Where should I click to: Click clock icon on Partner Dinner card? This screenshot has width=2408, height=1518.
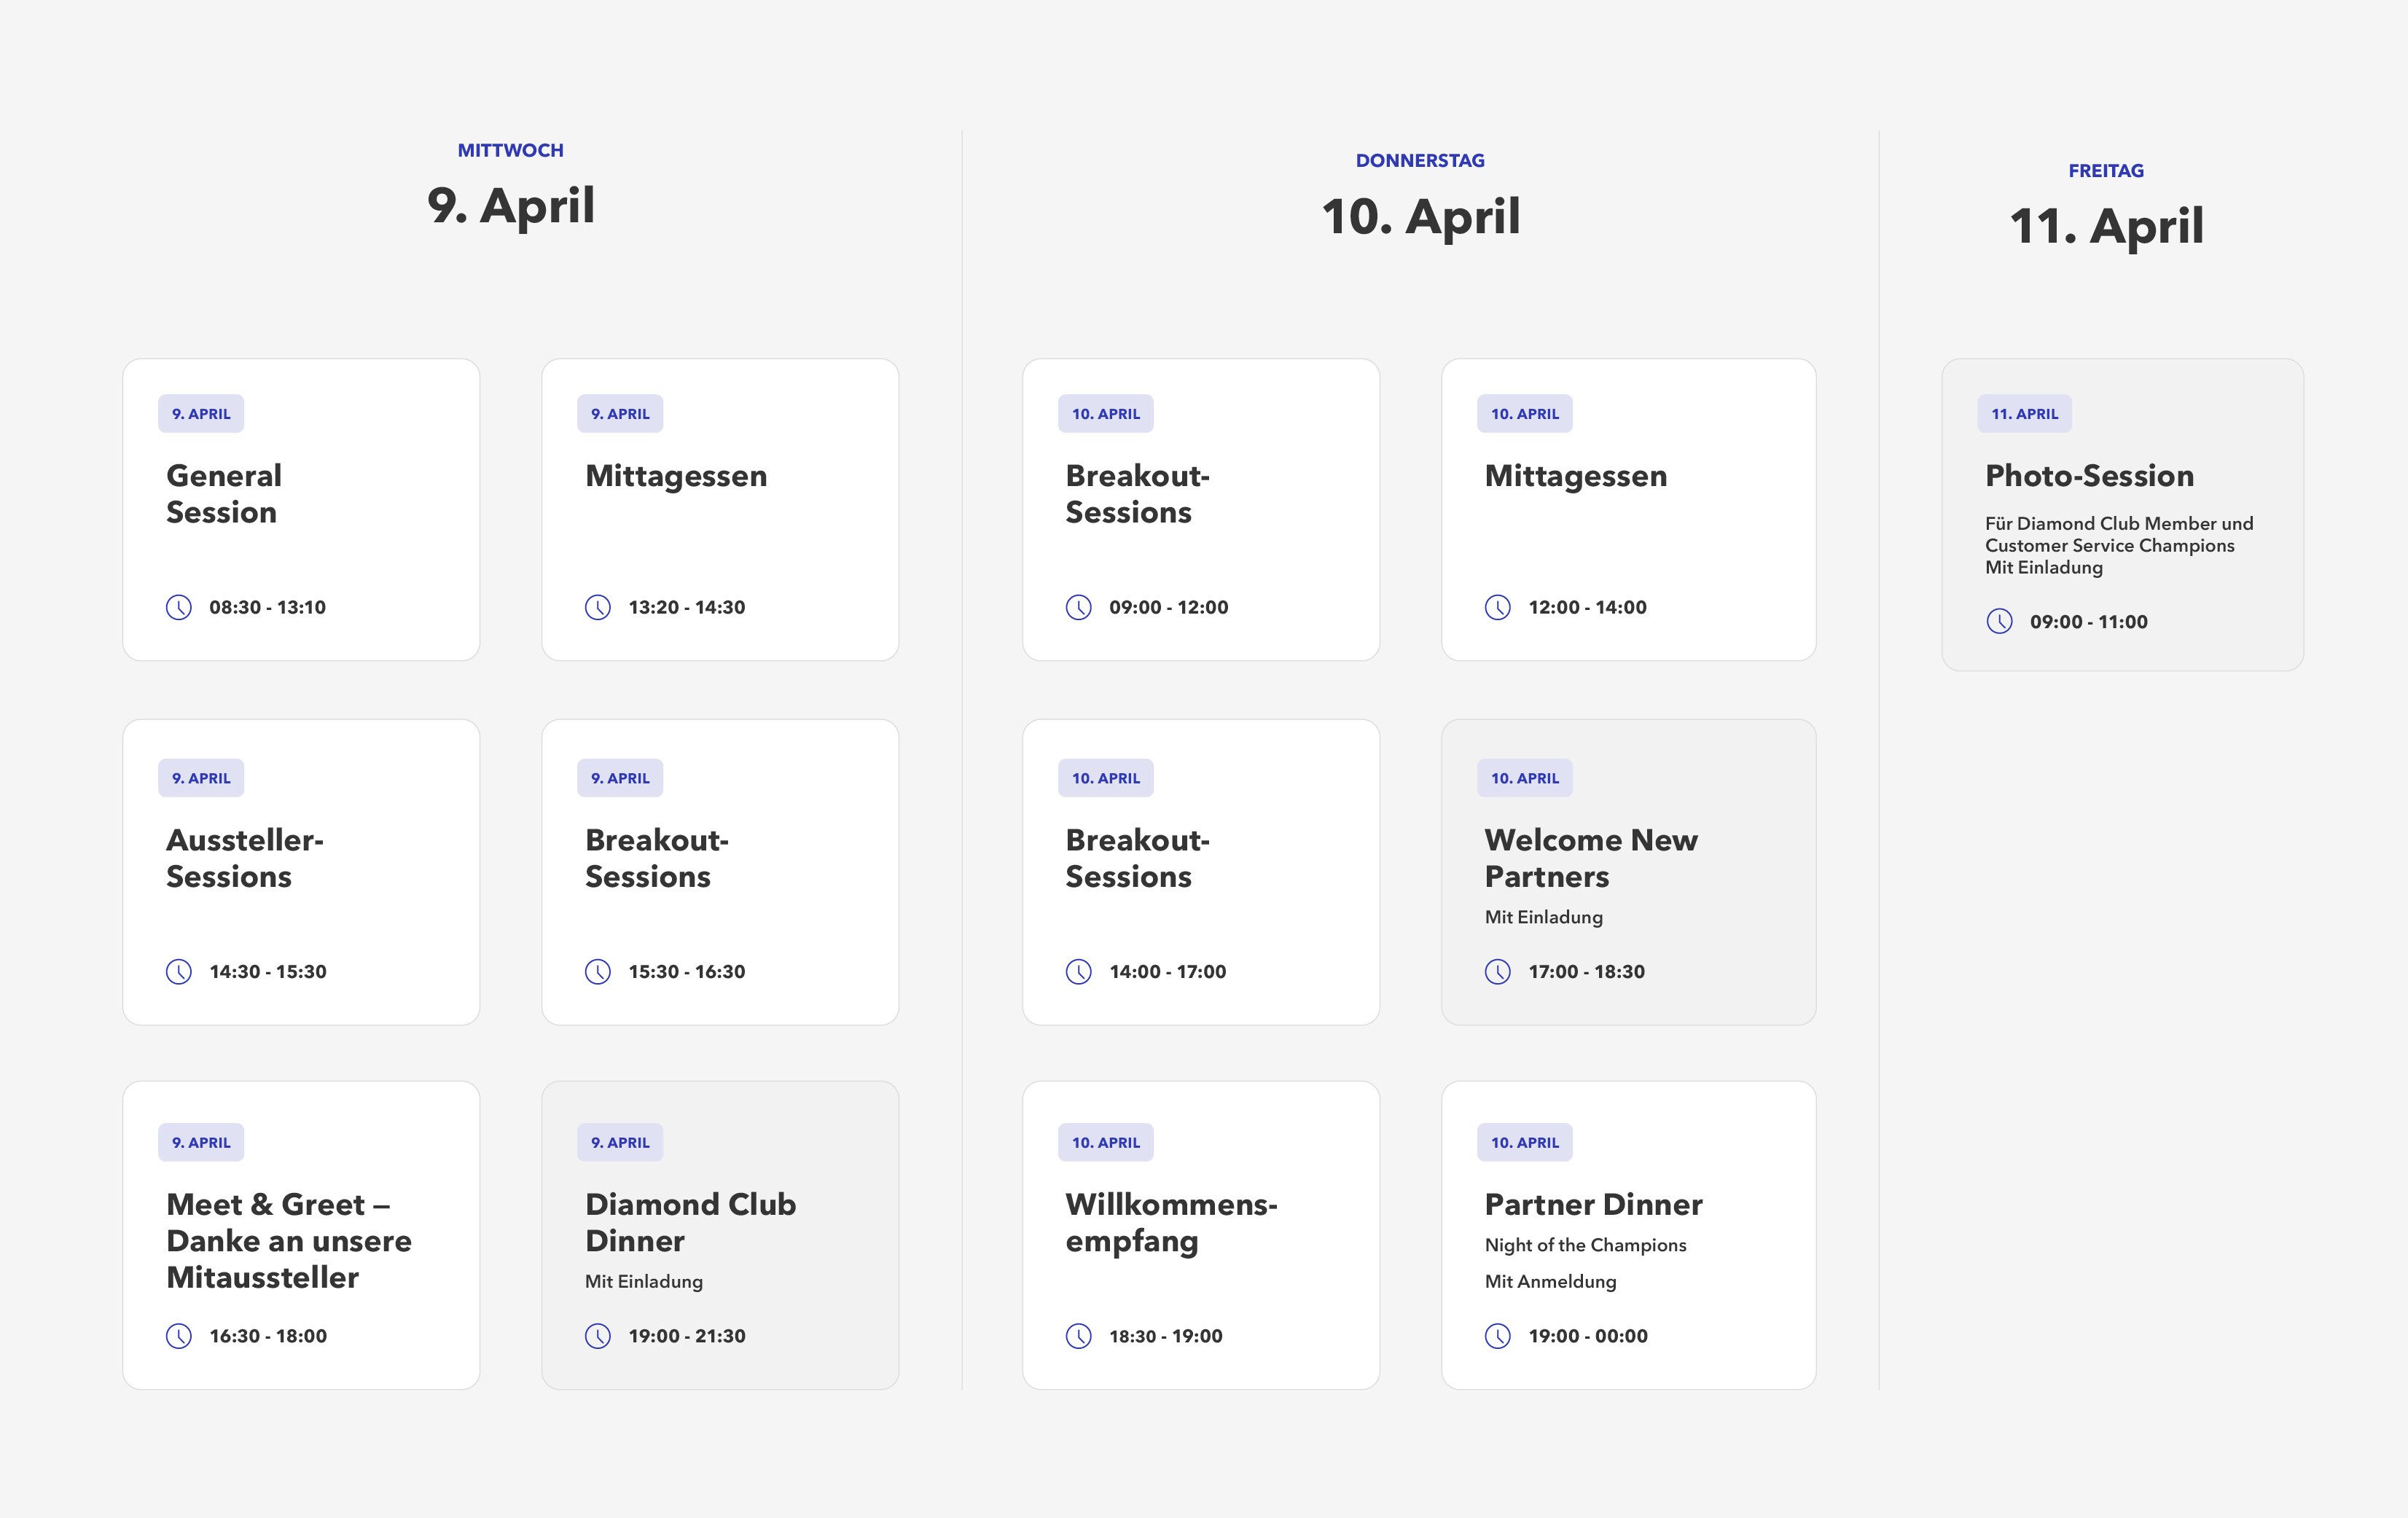1498,1336
